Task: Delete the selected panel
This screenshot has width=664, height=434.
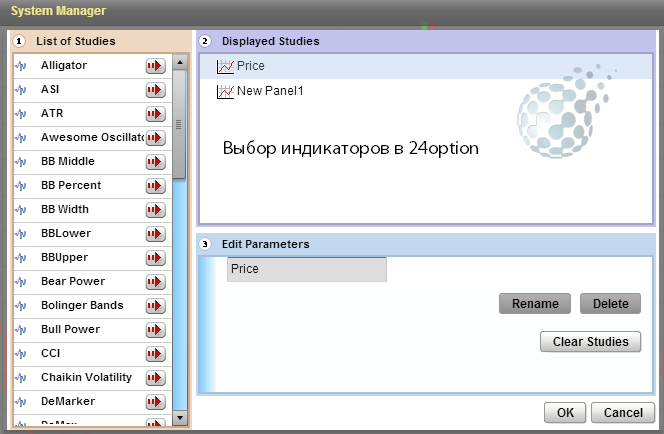Action: [610, 304]
